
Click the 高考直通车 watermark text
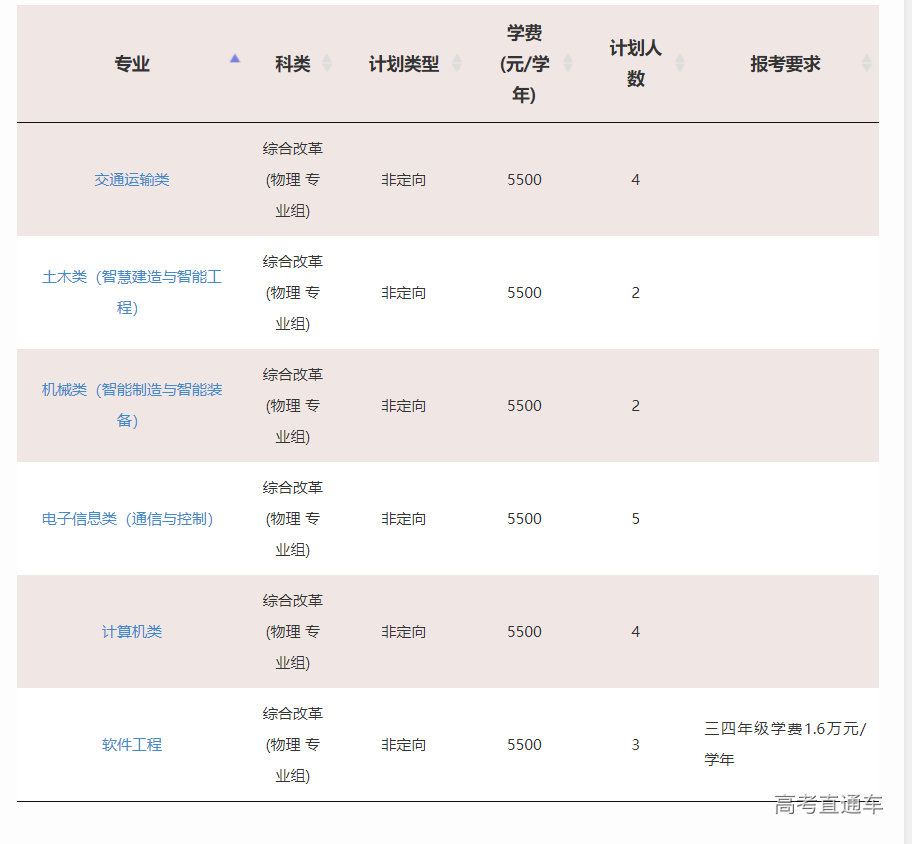coord(828,804)
